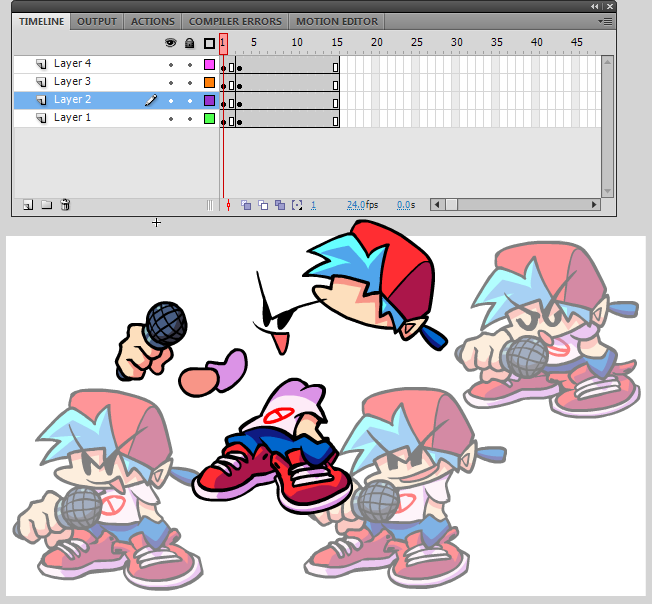The width and height of the screenshot is (652, 604).
Task: Click the lock icon column header
Action: coord(190,43)
